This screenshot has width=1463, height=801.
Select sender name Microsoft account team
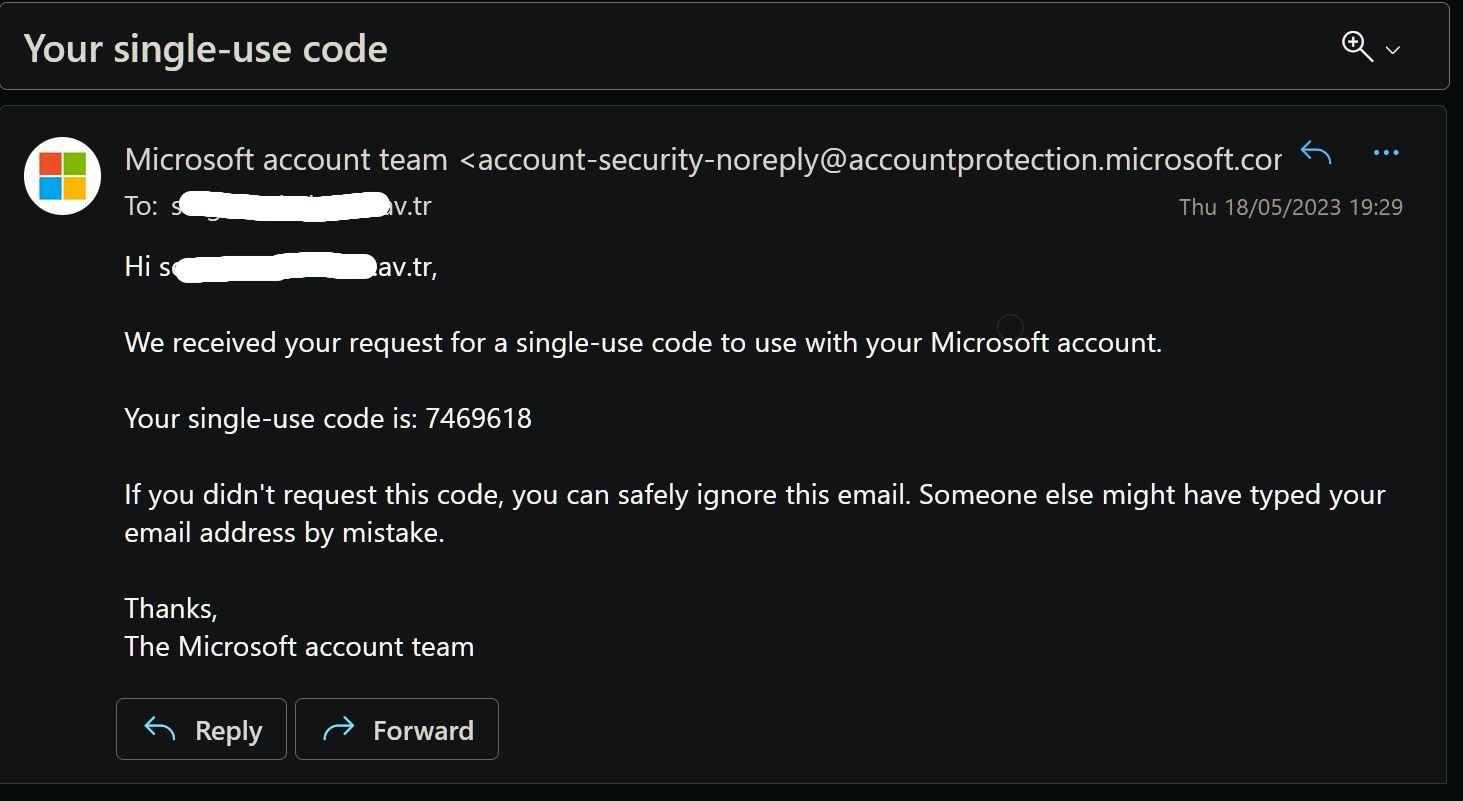click(x=286, y=159)
